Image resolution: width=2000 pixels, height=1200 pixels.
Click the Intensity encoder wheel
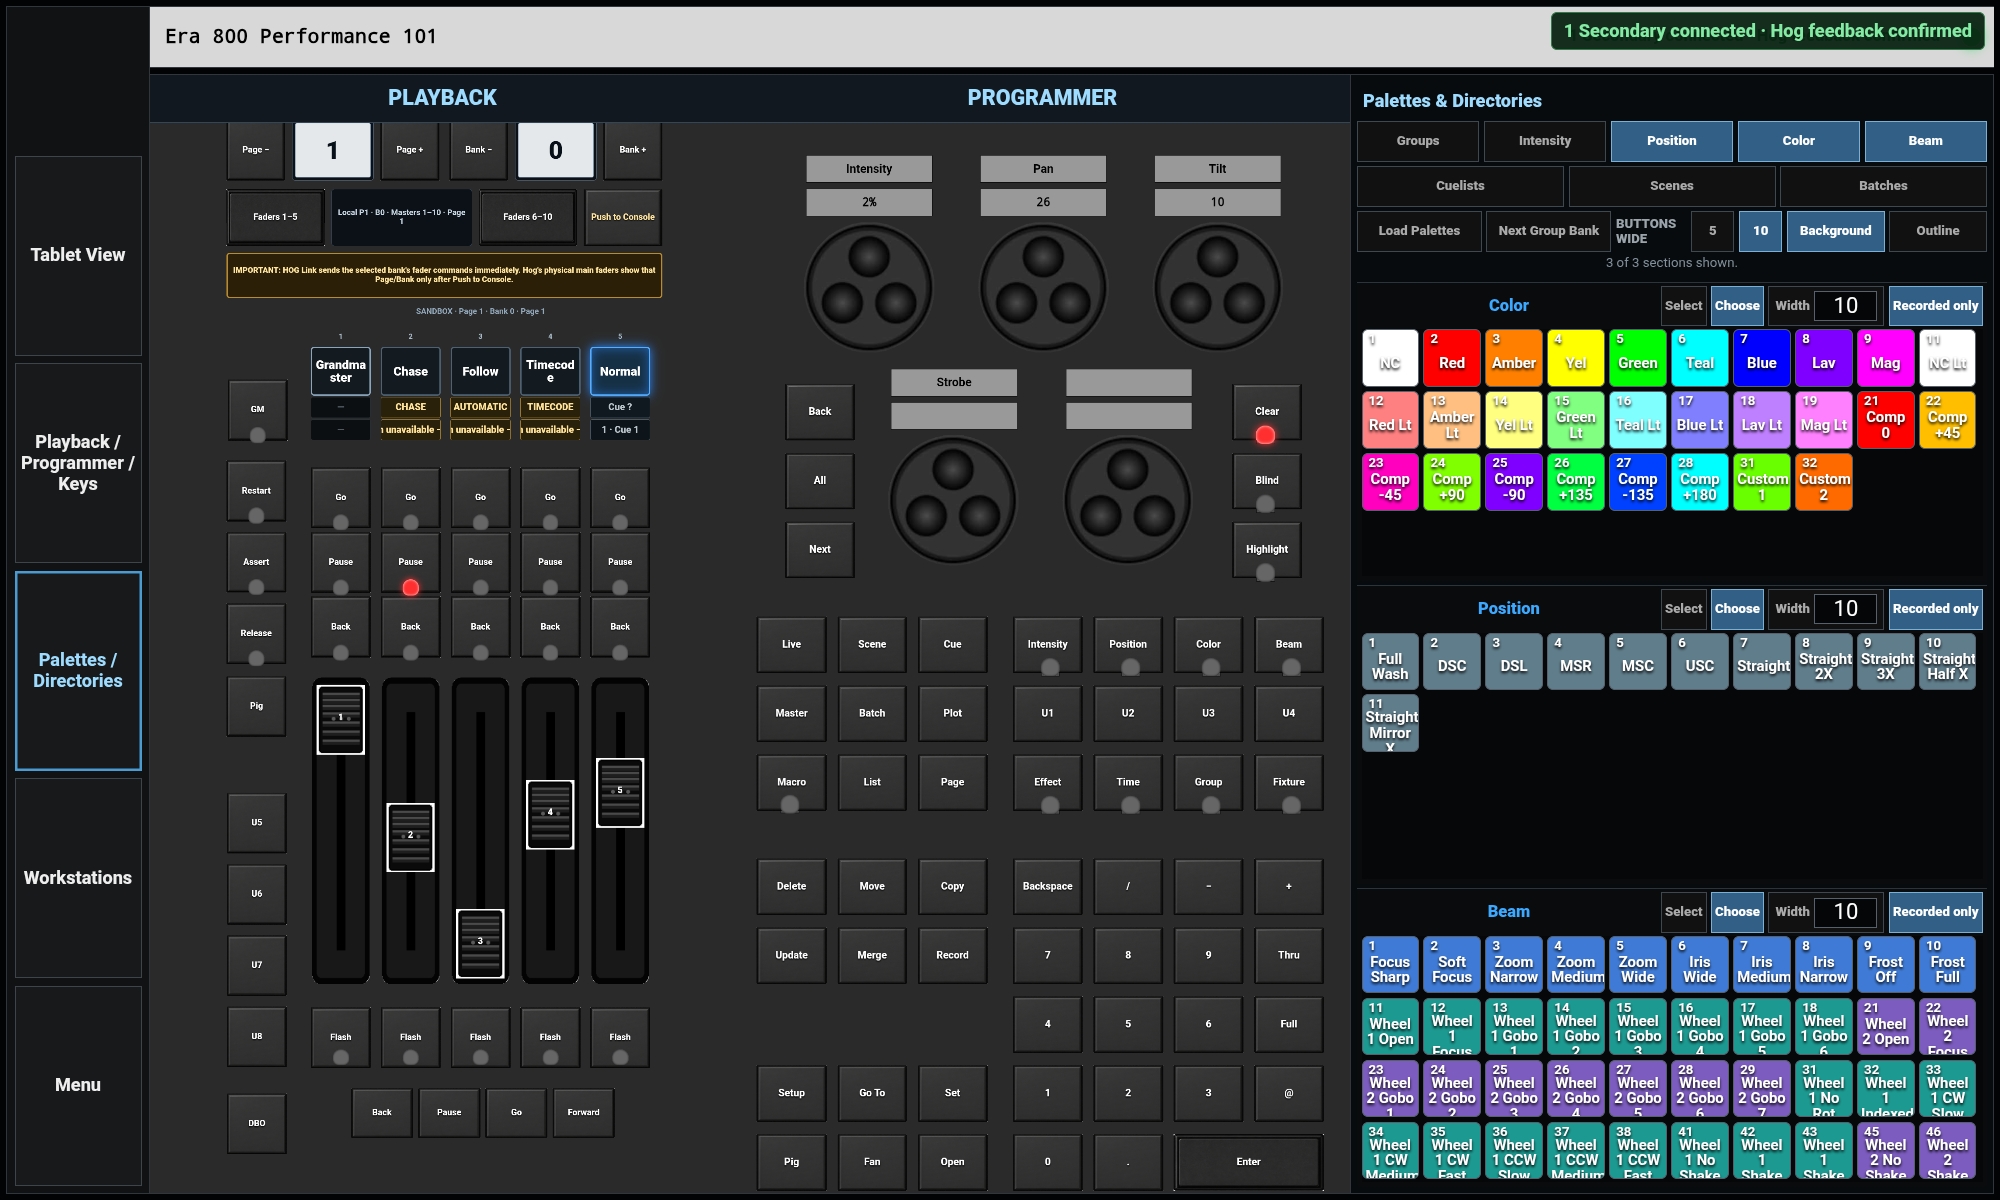[x=869, y=287]
